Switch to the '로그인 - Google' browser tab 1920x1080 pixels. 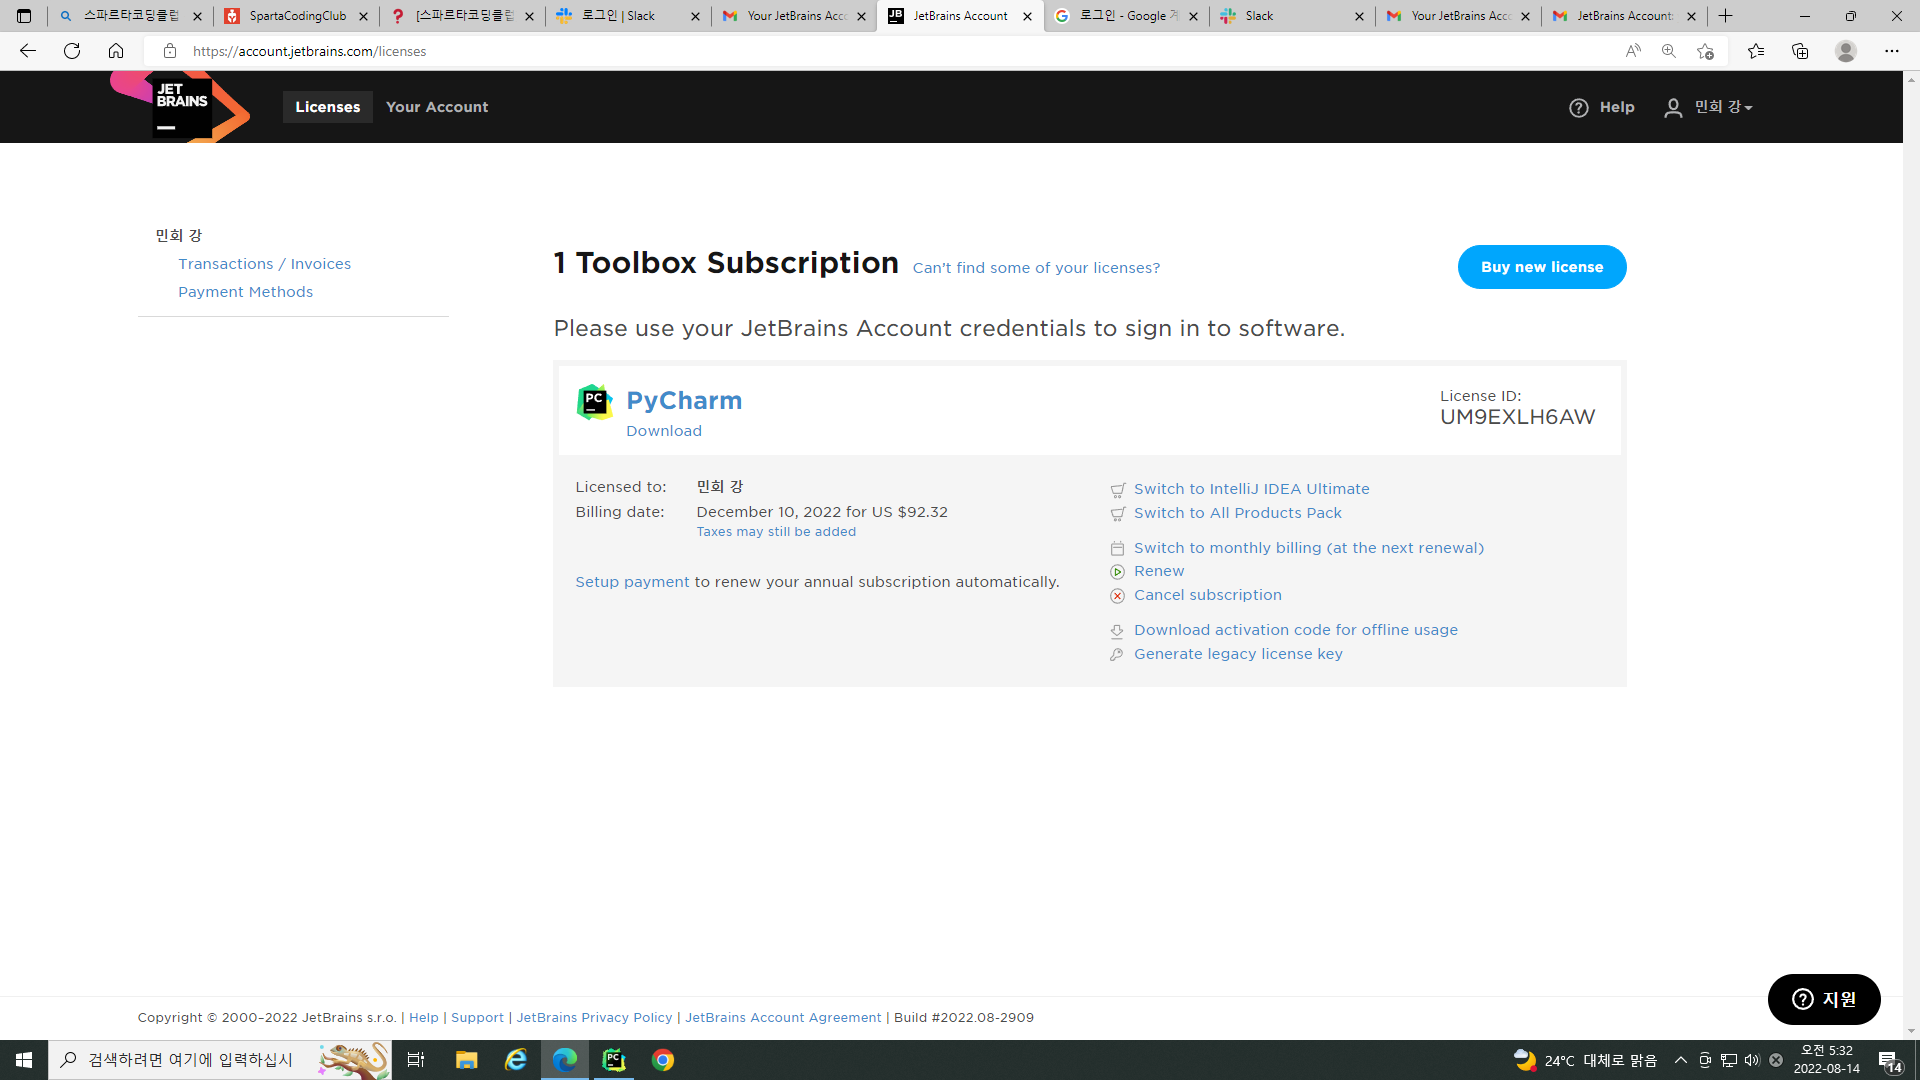click(x=1127, y=16)
